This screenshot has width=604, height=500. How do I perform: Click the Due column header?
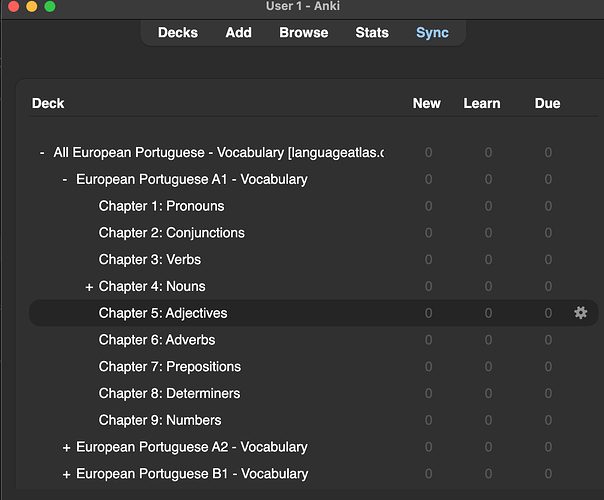tap(547, 103)
